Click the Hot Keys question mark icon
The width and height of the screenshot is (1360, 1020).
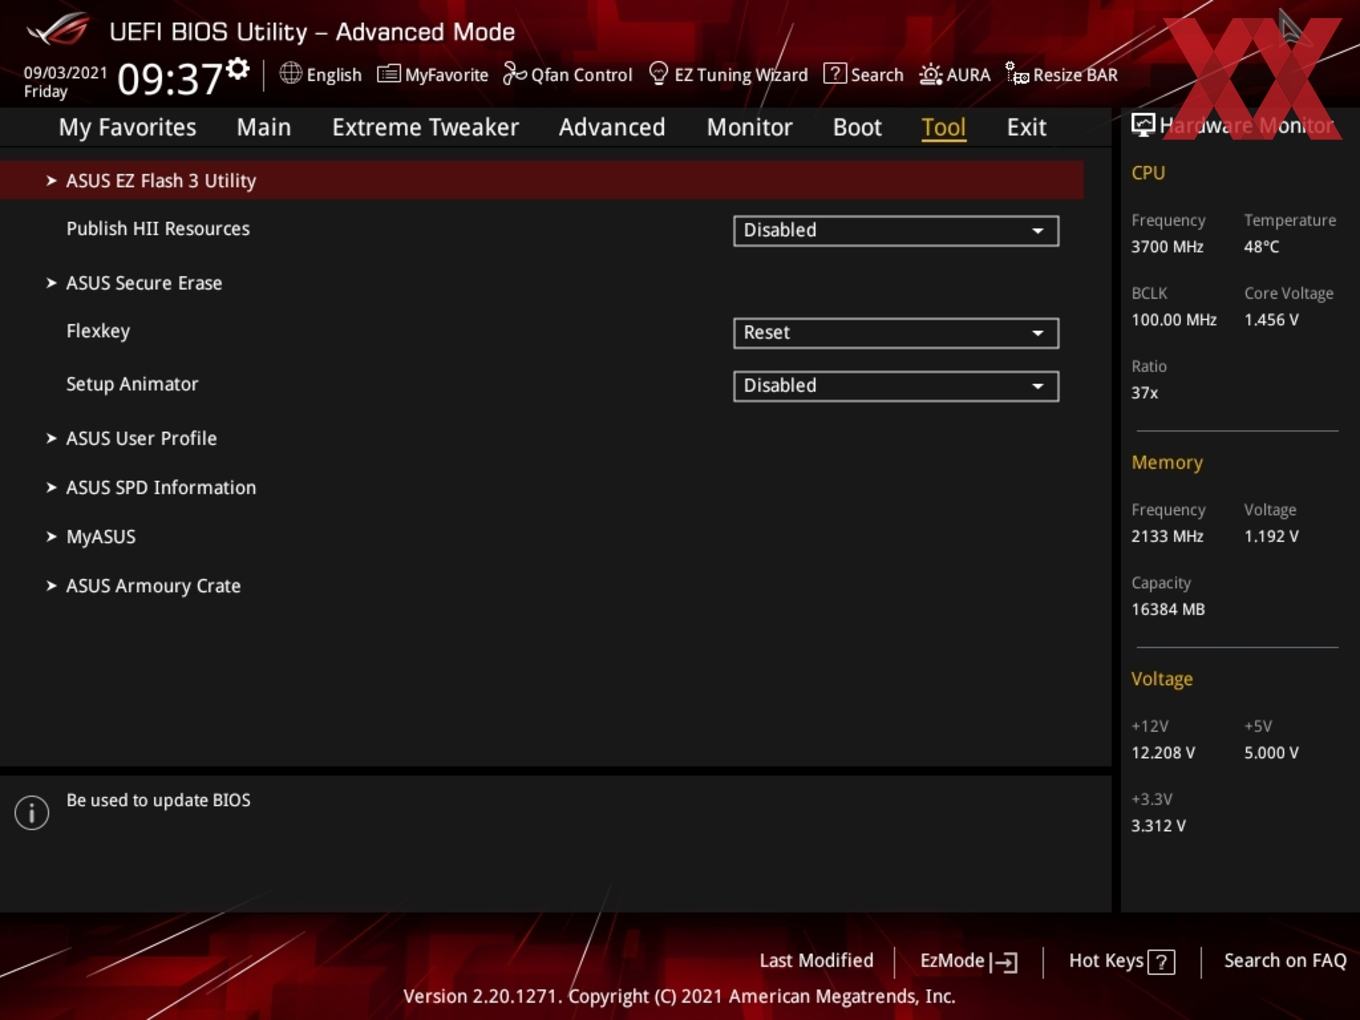pos(1161,962)
